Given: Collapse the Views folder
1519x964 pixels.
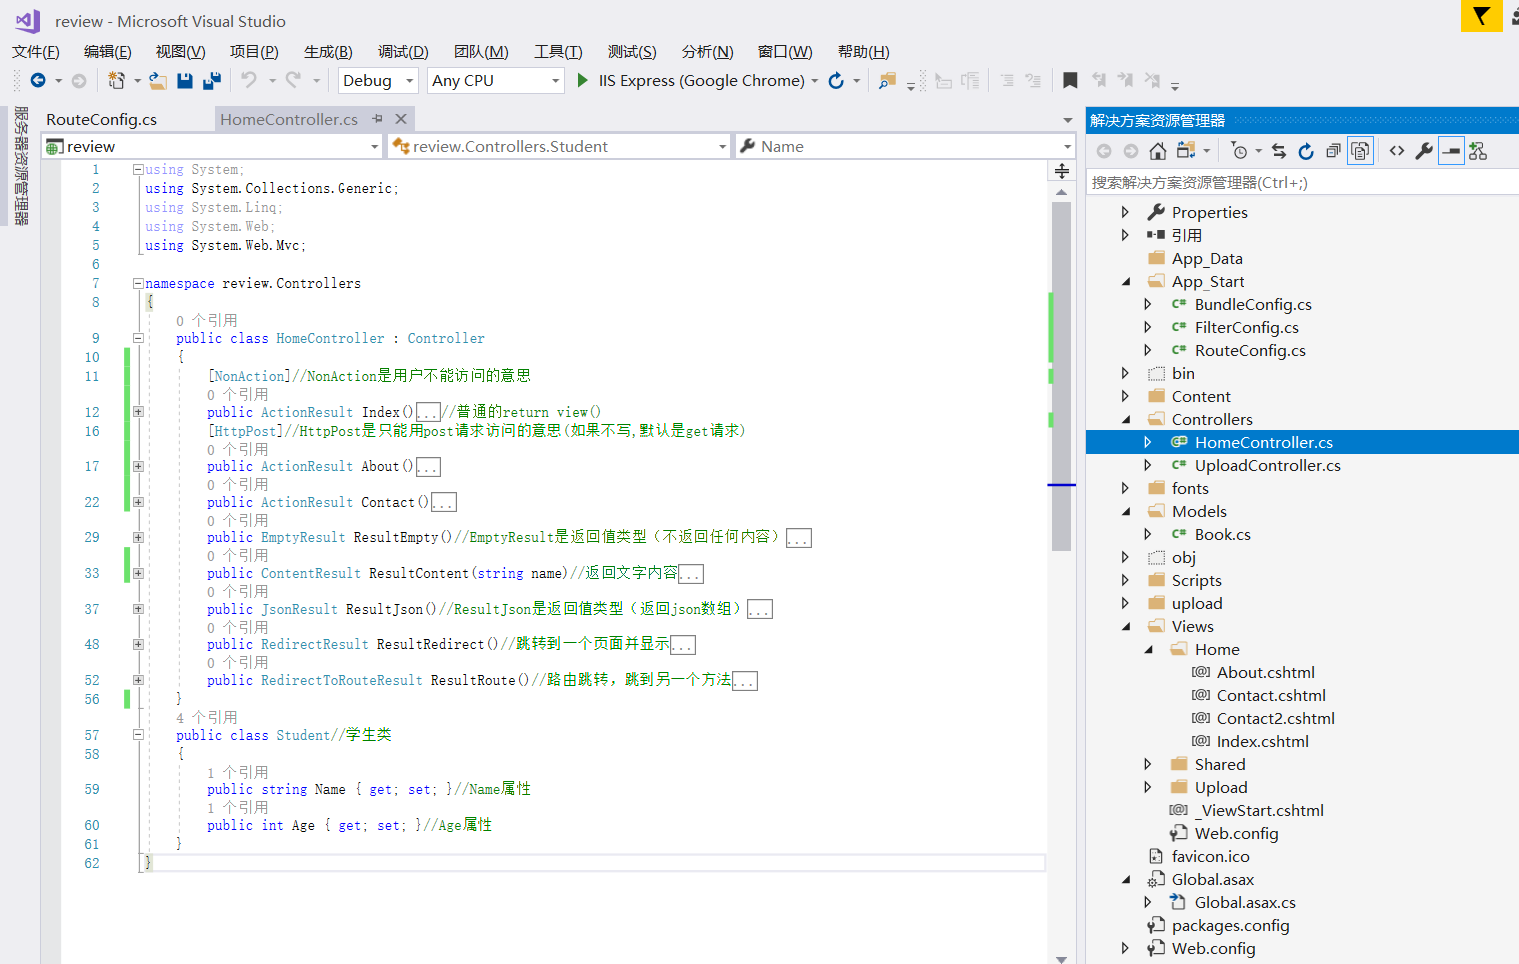Looking at the screenshot, I should (1126, 627).
